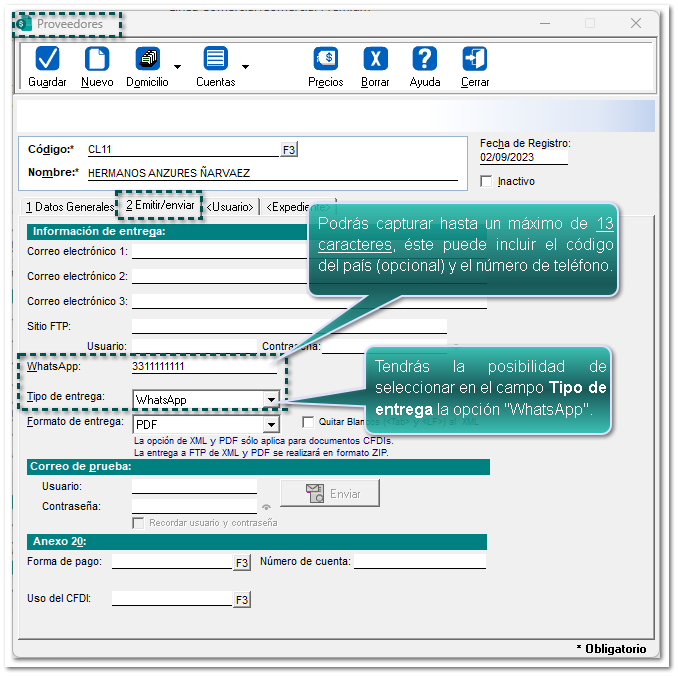
Task: Click the F3 button beside Forma de pago
Action: [241, 563]
